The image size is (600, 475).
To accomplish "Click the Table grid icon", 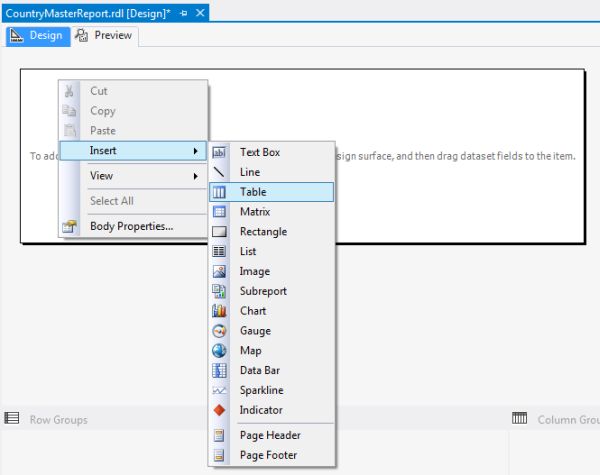I will point(219,192).
